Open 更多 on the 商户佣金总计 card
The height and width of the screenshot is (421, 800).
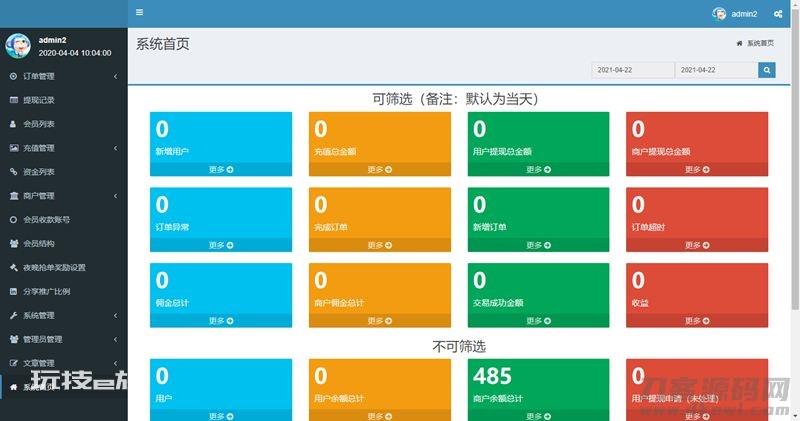click(x=380, y=320)
